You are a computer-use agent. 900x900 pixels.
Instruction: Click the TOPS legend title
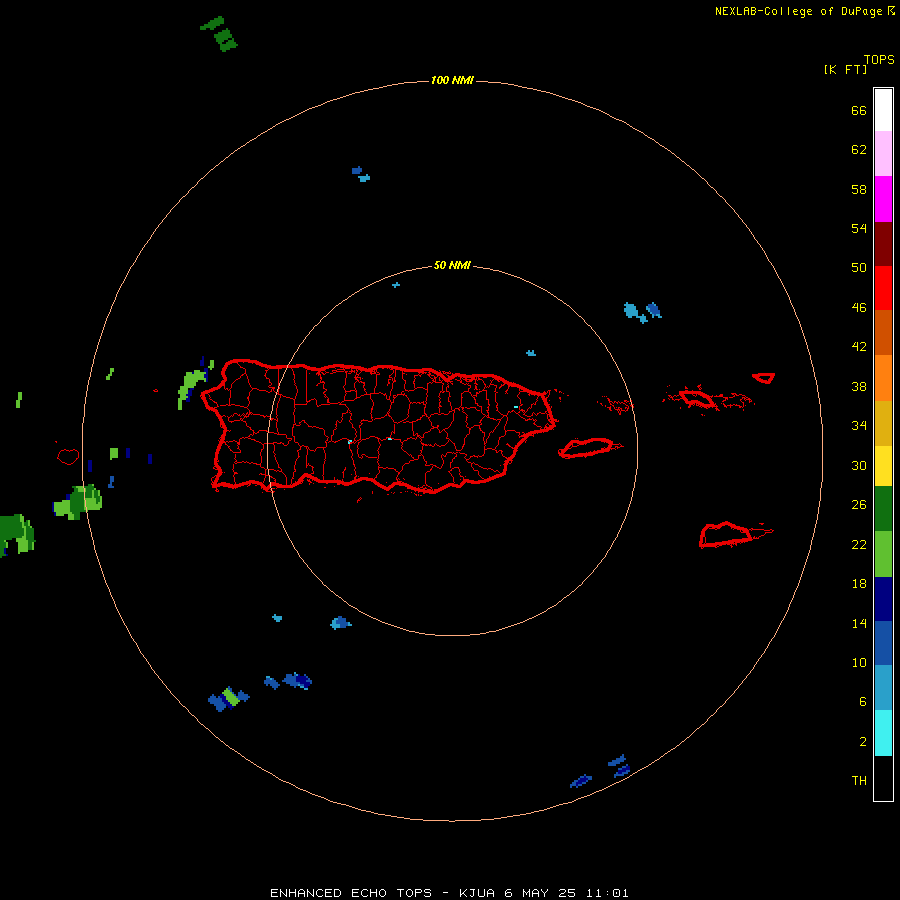[x=879, y=59]
